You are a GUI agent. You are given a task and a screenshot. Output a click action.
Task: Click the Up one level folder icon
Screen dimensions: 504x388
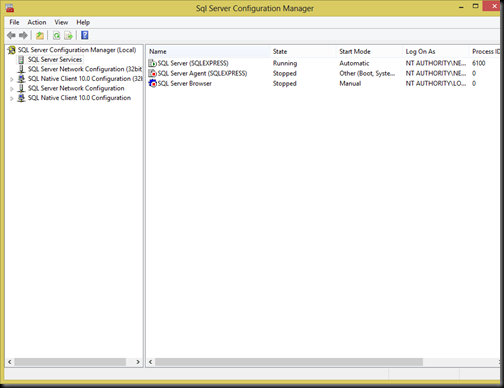coord(40,35)
